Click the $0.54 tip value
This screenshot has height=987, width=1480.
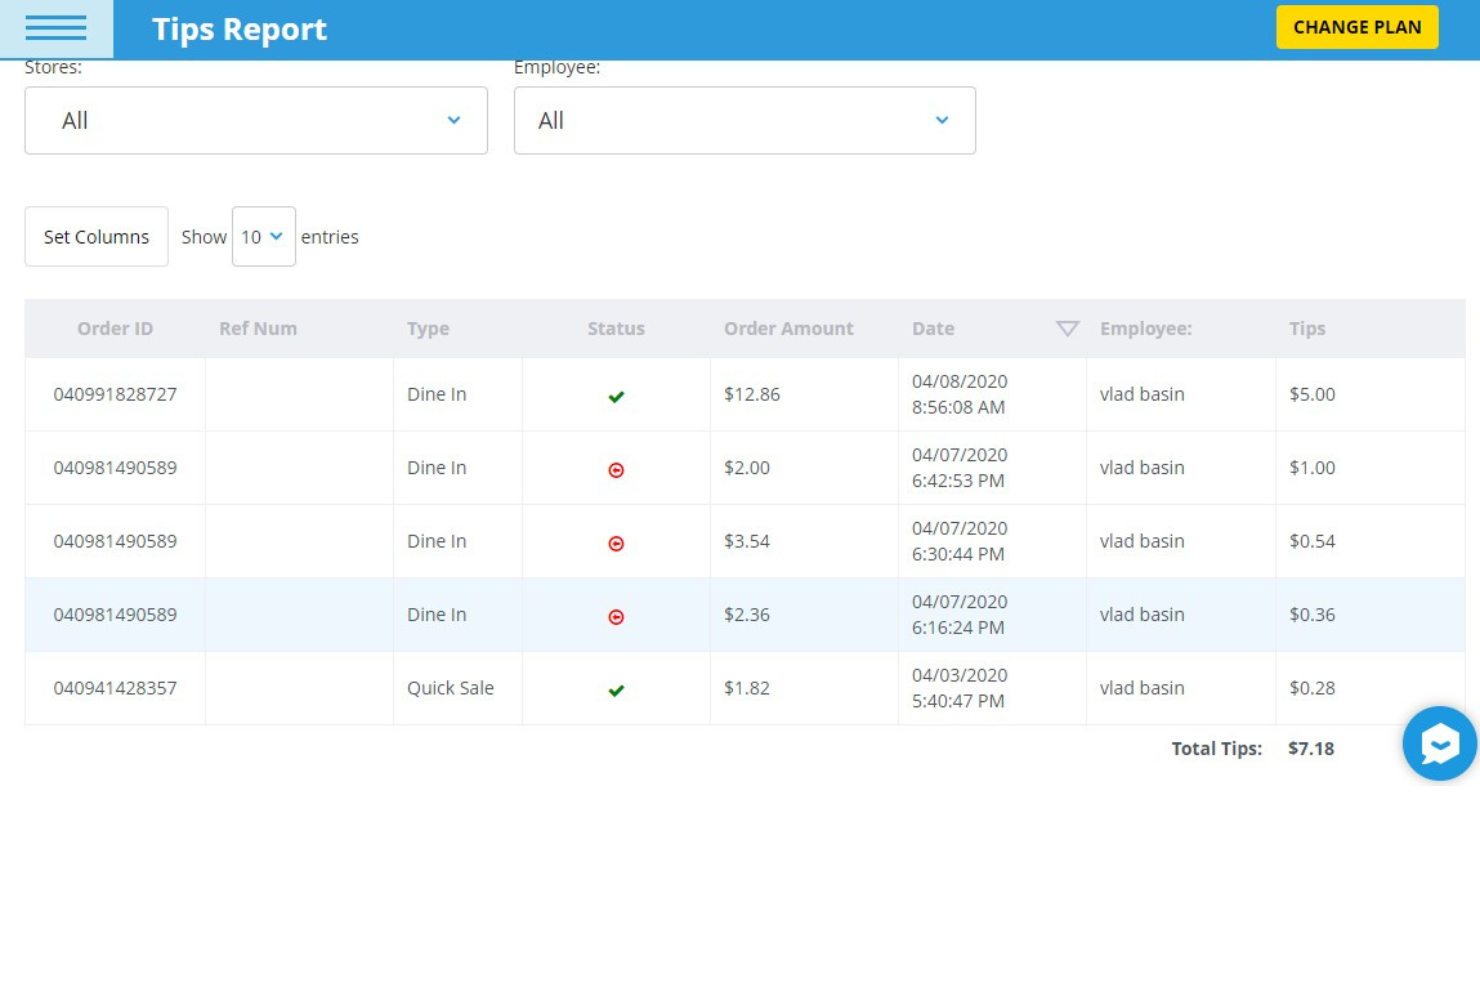pyautogui.click(x=1312, y=541)
